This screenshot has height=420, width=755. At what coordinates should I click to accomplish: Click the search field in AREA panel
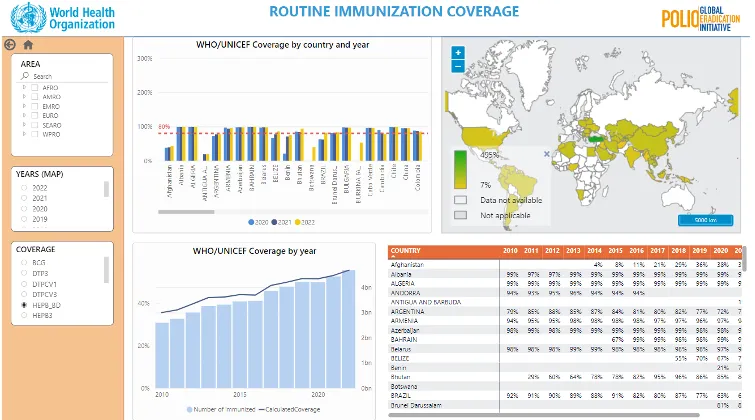tap(63, 77)
